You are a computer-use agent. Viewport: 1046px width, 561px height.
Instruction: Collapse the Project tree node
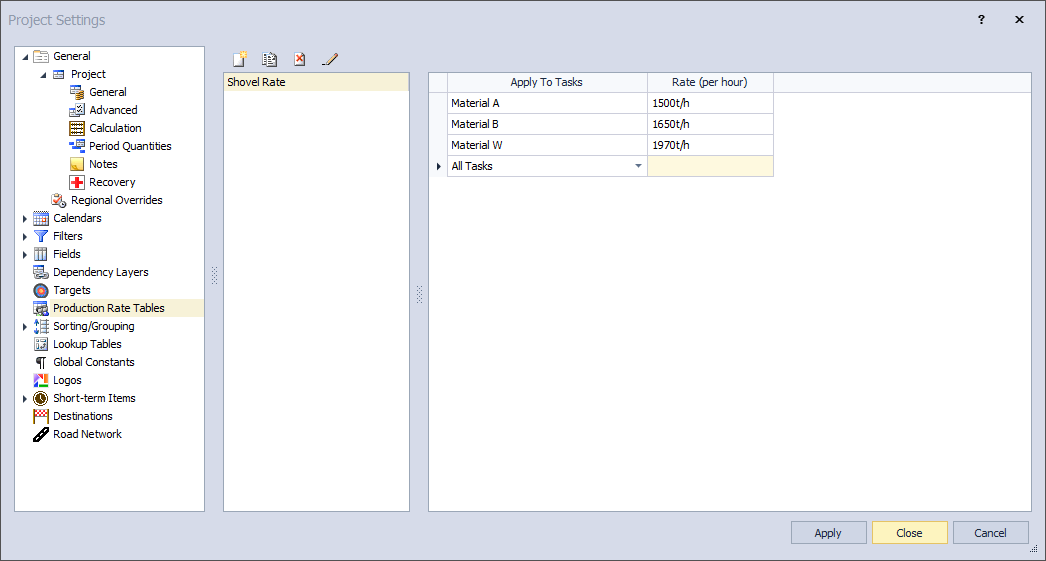point(43,74)
